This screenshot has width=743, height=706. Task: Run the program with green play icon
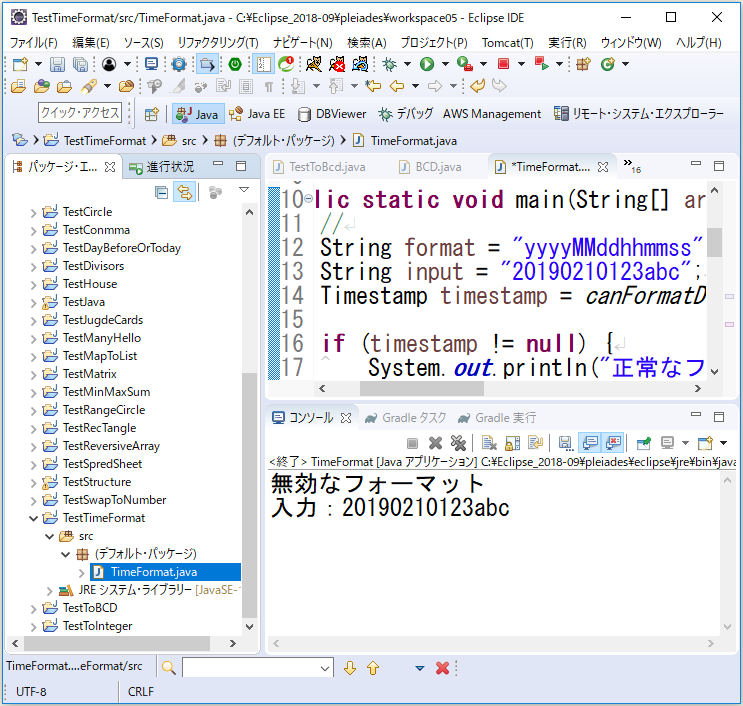coord(427,64)
